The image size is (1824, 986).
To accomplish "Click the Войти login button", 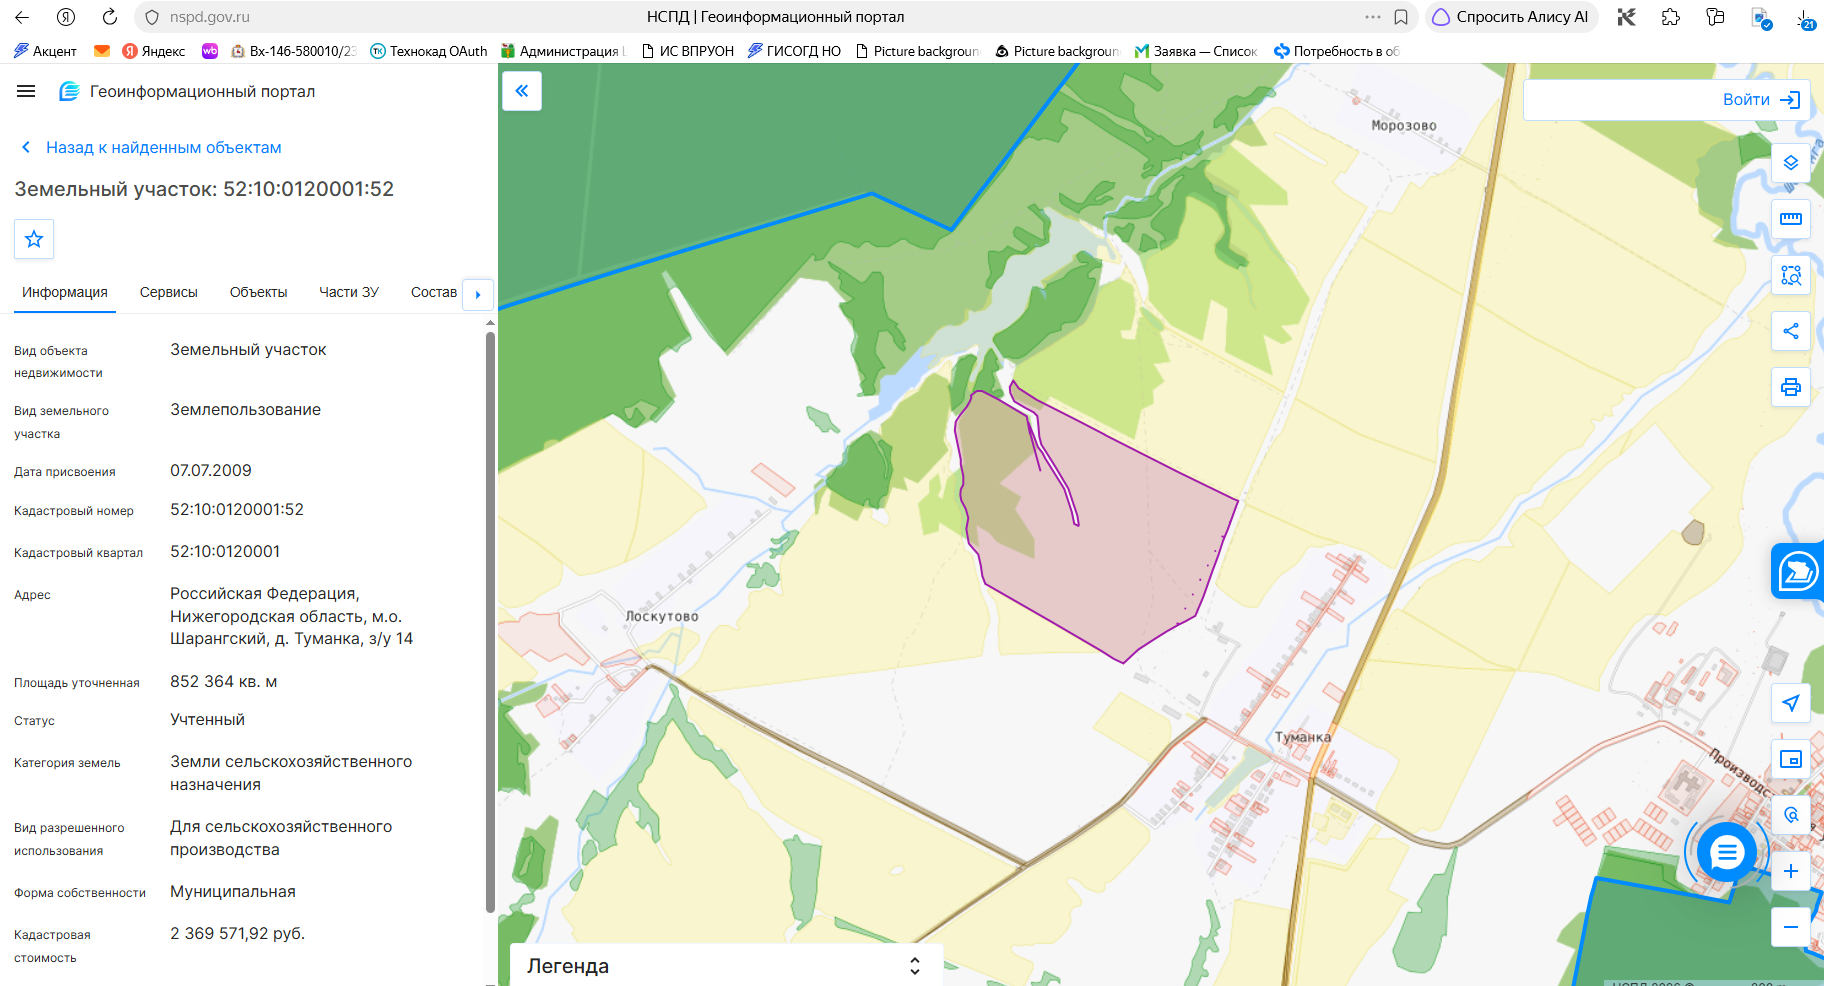I will click(1761, 99).
